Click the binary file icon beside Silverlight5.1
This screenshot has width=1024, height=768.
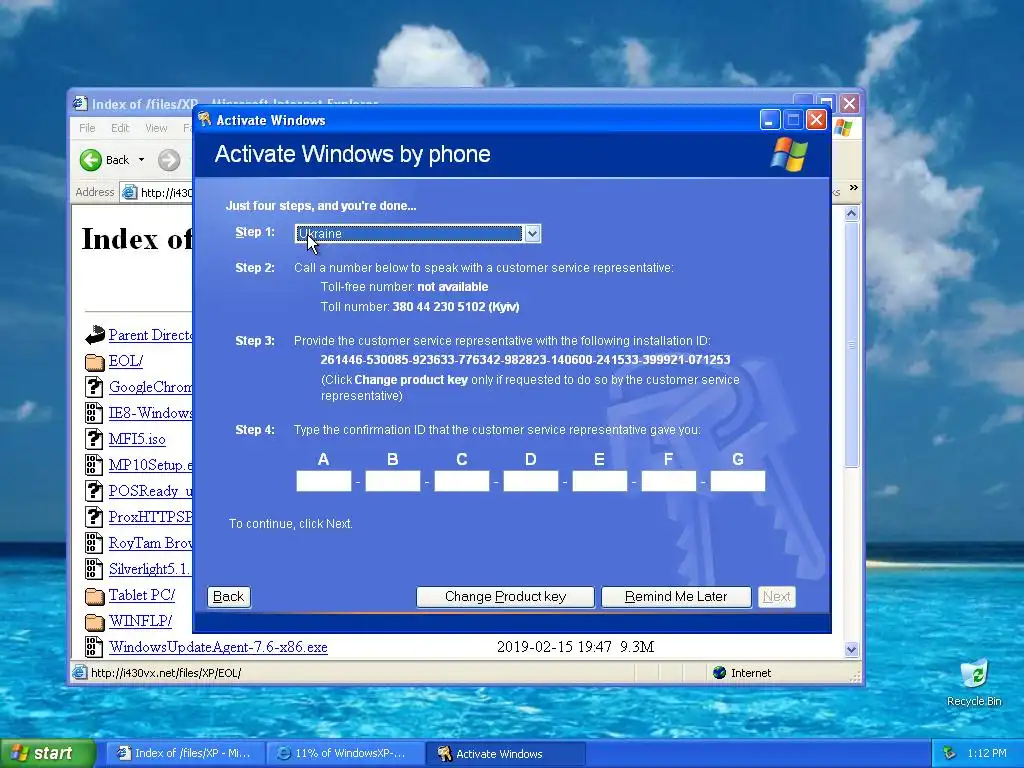(94, 569)
